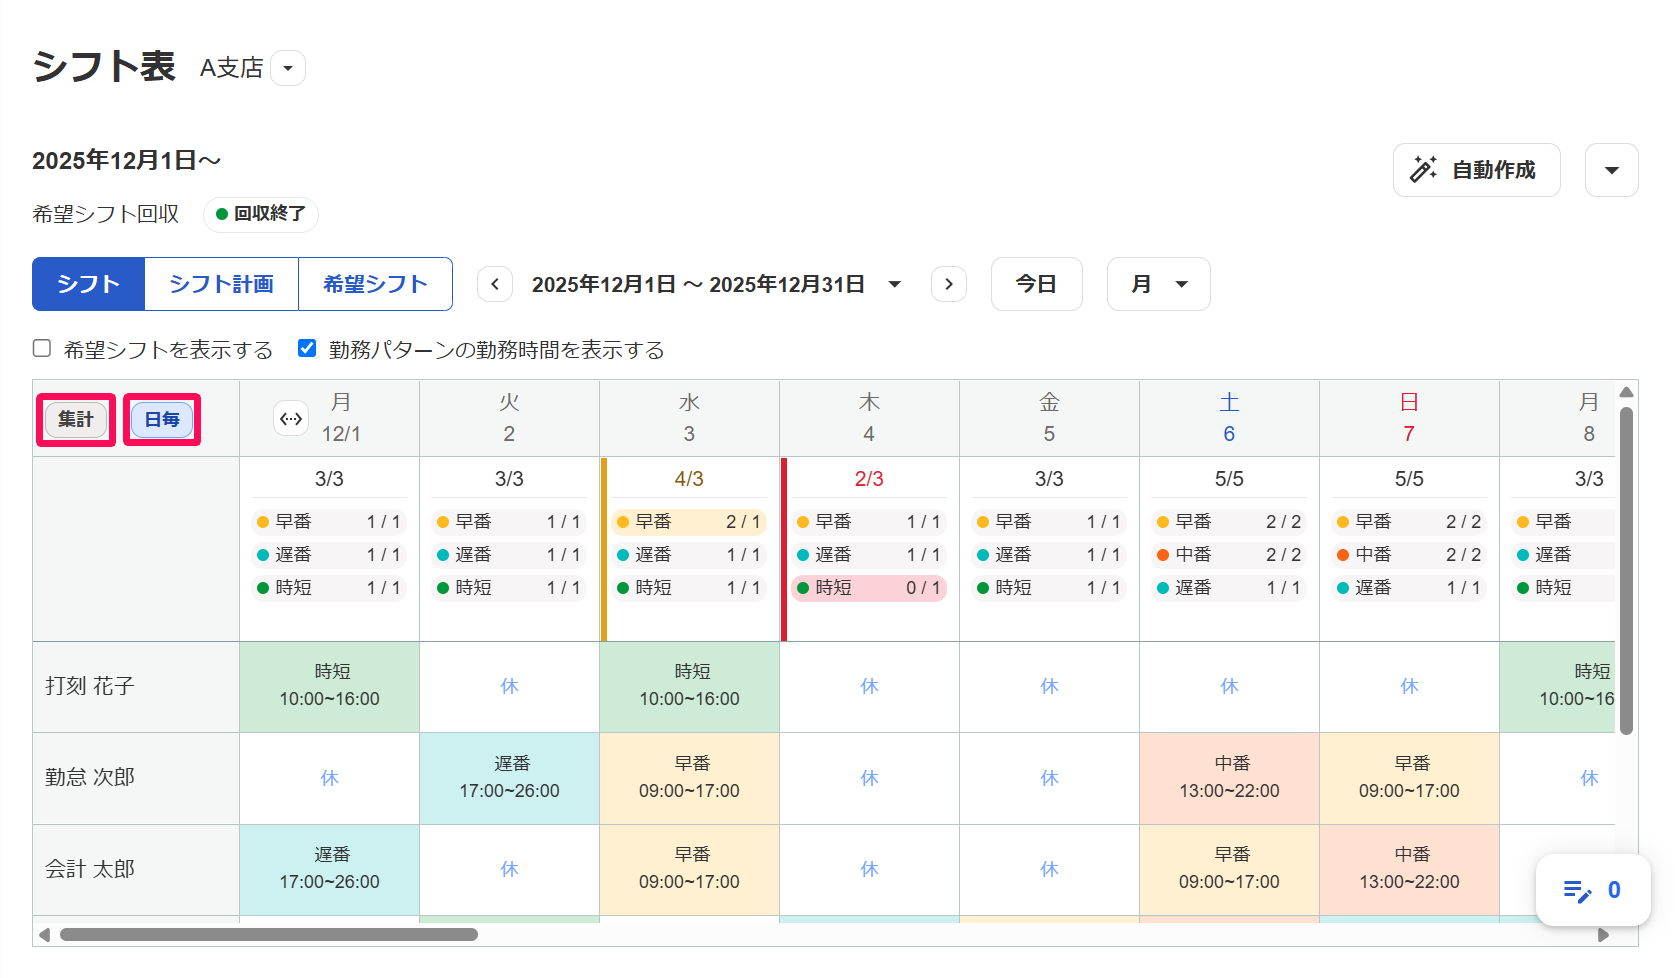Click the 勤怠 次郎 employee name
This screenshot has height=978, width=1675.
[x=90, y=777]
